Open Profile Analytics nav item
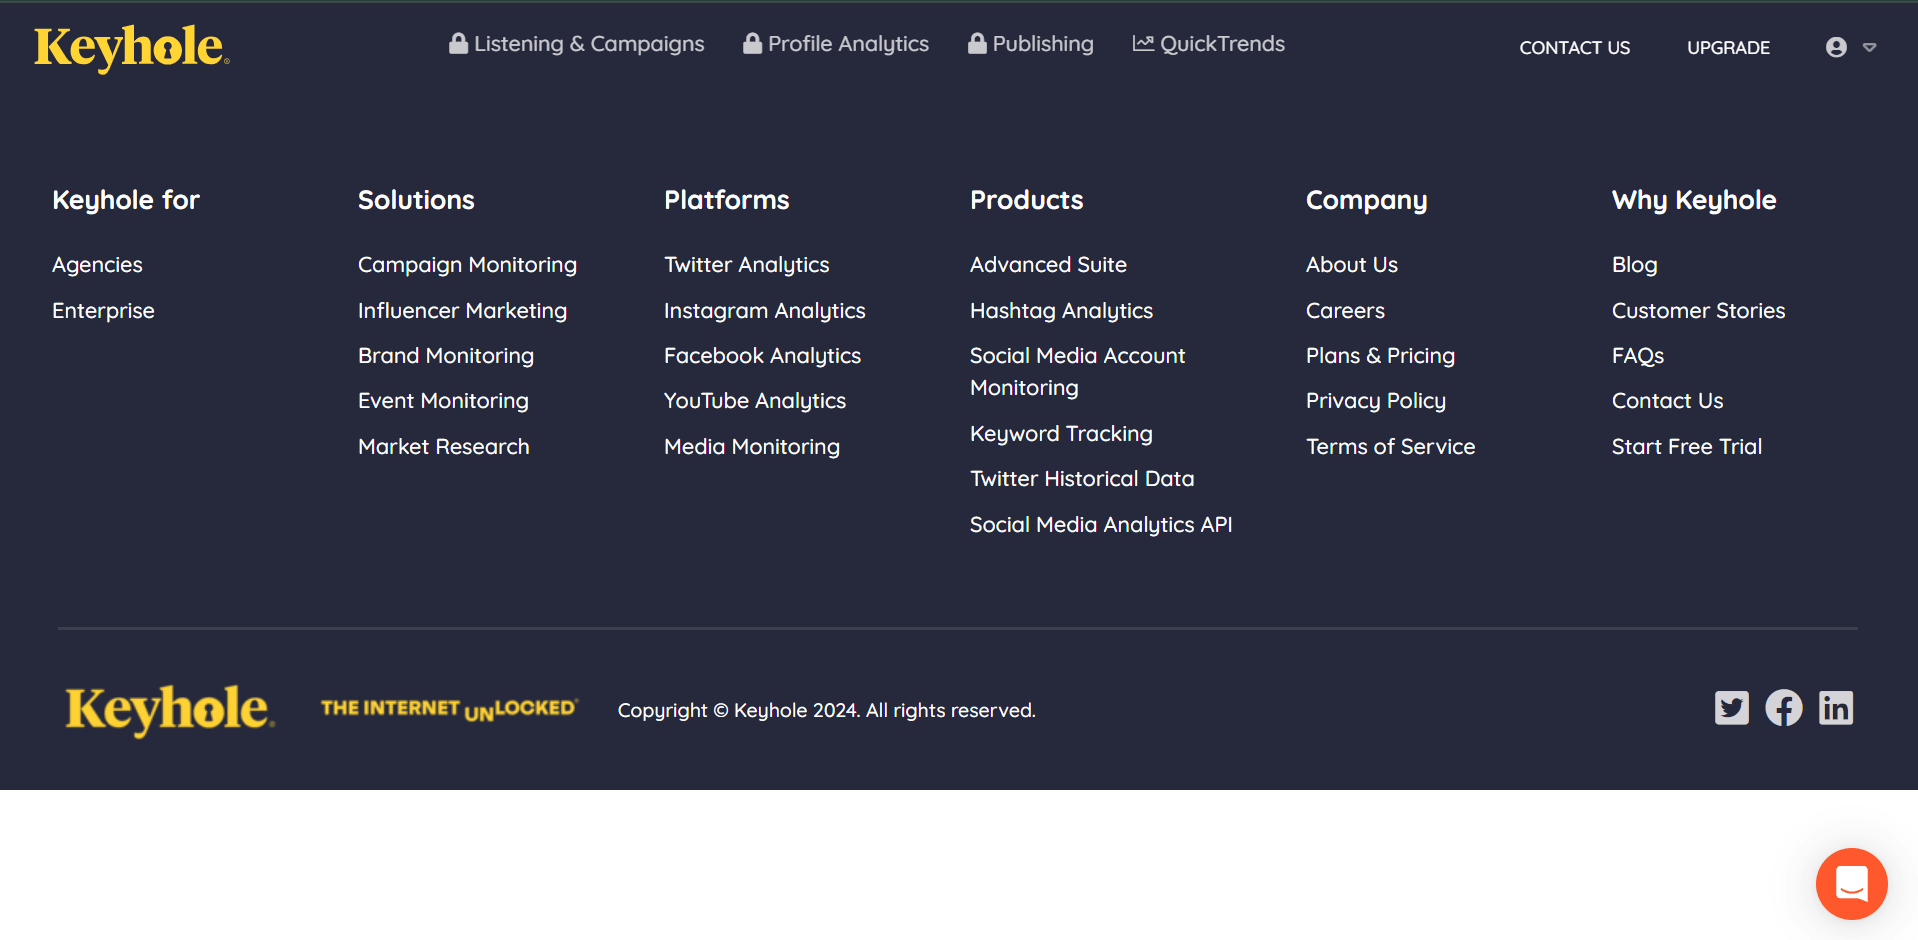The height and width of the screenshot is (940, 1918). (836, 44)
